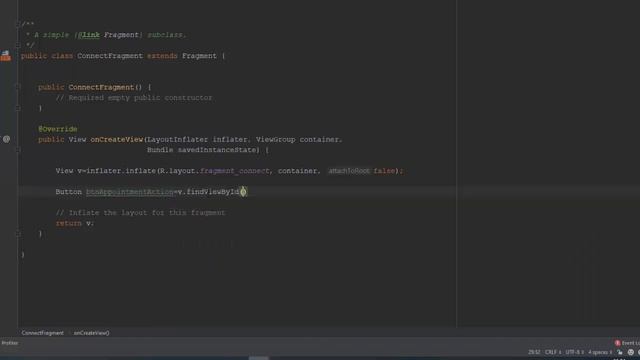Screen dimensions: 640x360
Task: Toggle the read-only lock icon in status bar
Action: click(x=620, y=352)
